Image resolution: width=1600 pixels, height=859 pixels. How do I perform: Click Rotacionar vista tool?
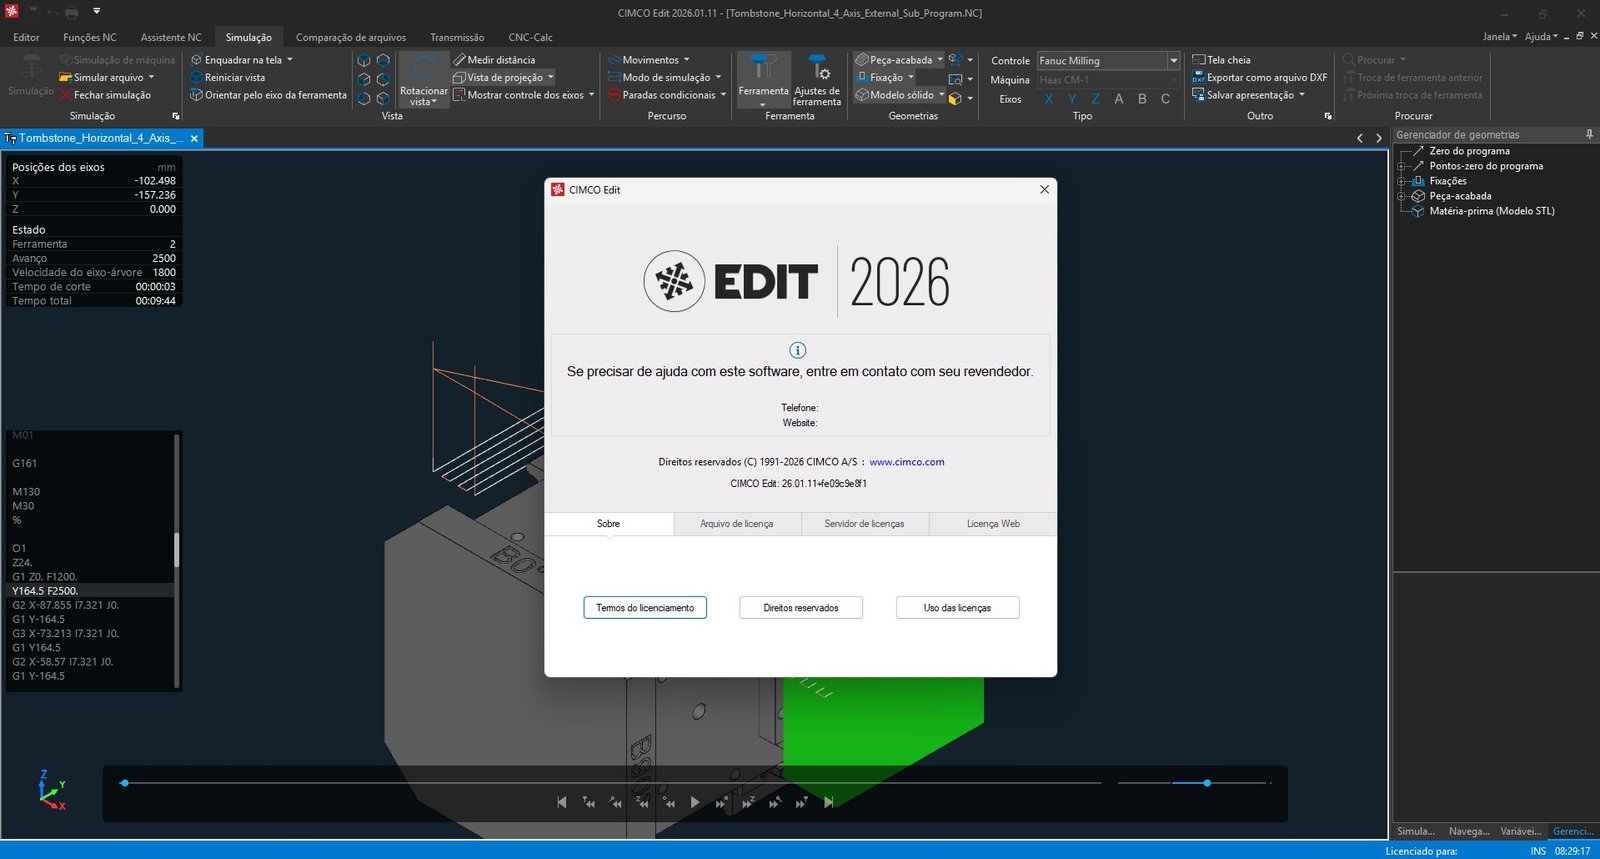(x=424, y=80)
